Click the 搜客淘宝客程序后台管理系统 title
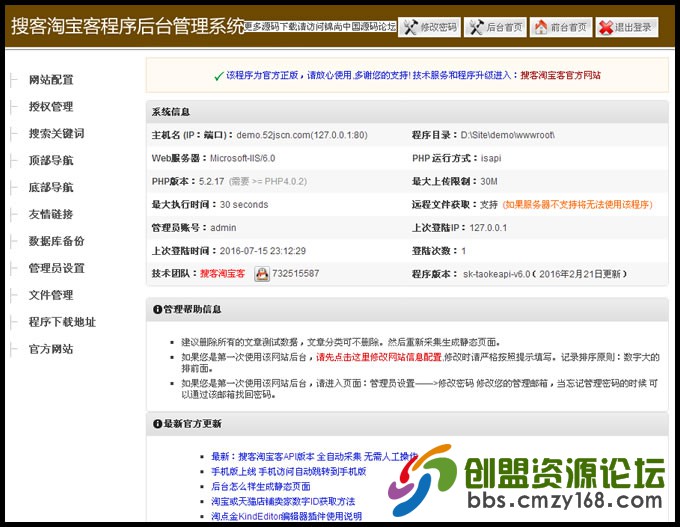Viewport: 680px width, 527px height. 128,26
